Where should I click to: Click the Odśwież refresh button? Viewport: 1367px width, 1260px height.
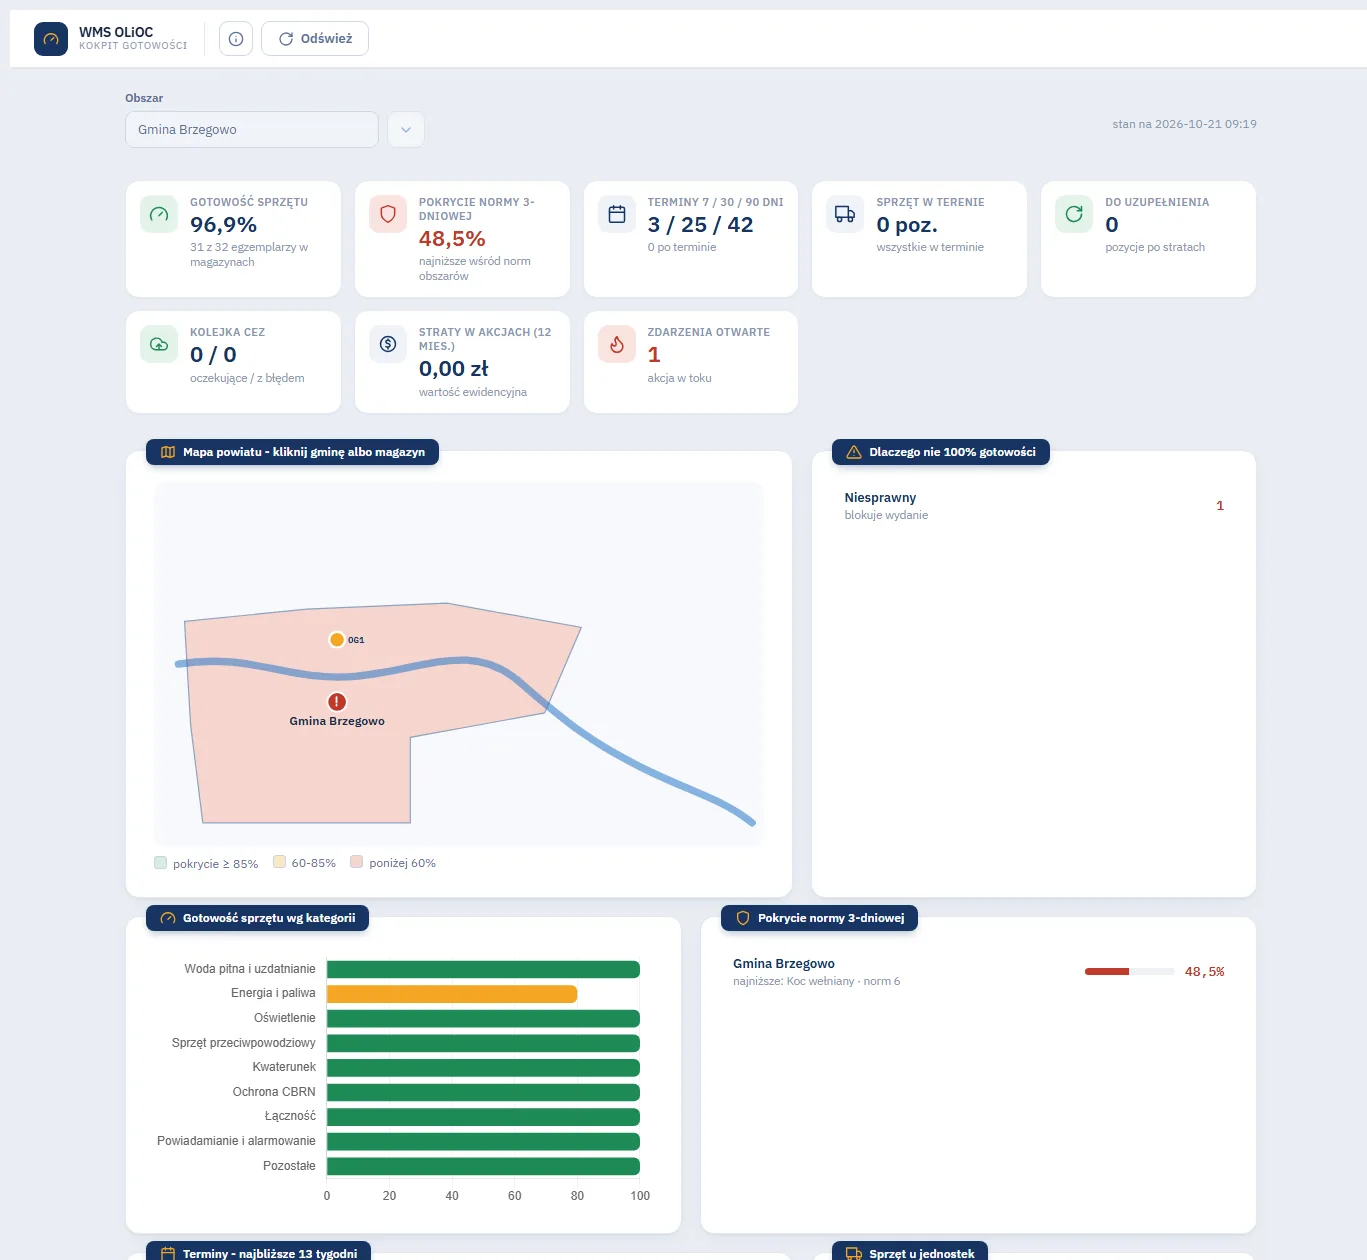(x=315, y=39)
